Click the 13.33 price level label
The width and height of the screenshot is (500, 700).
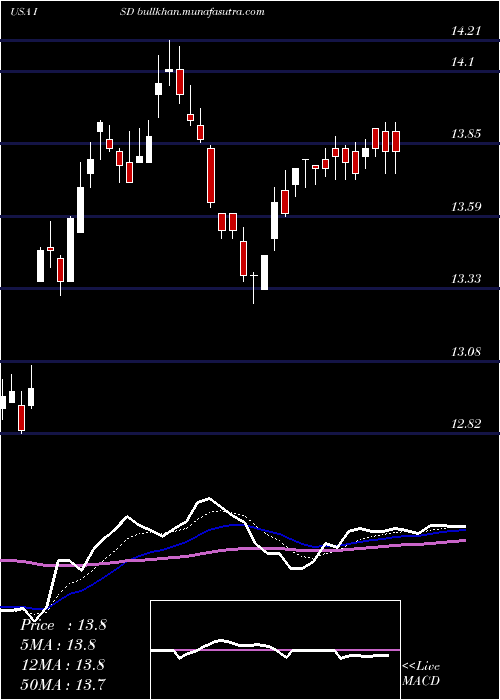tap(466, 279)
